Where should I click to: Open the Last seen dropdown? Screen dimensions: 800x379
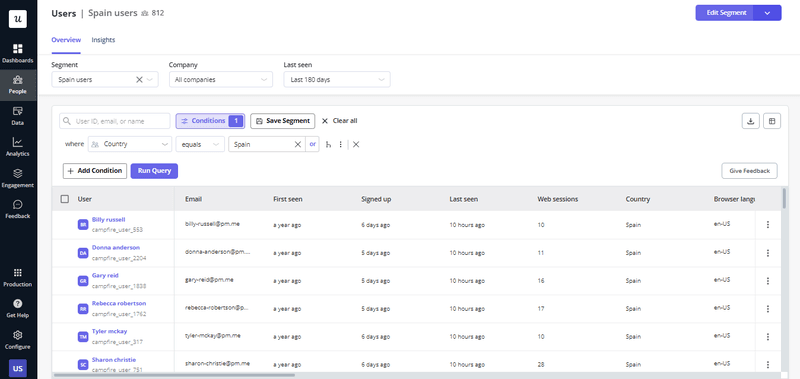point(337,80)
